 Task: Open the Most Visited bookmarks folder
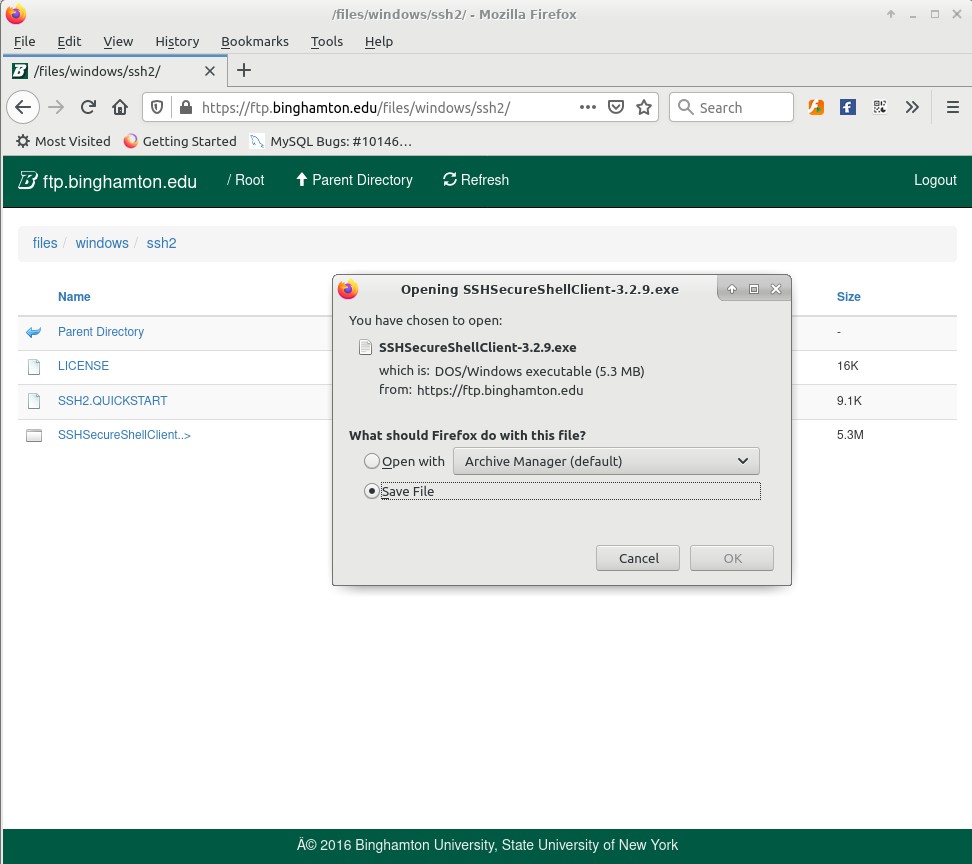coord(63,141)
